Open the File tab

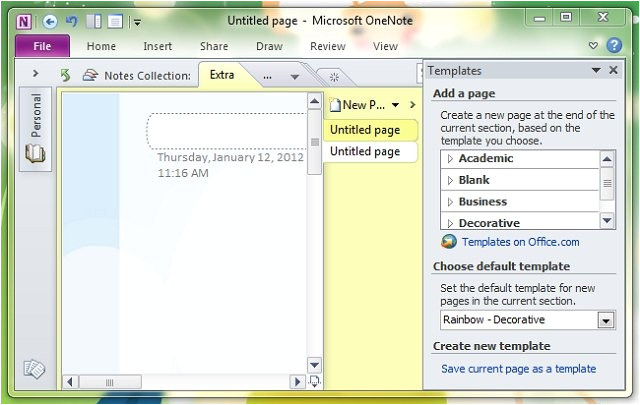(x=42, y=46)
